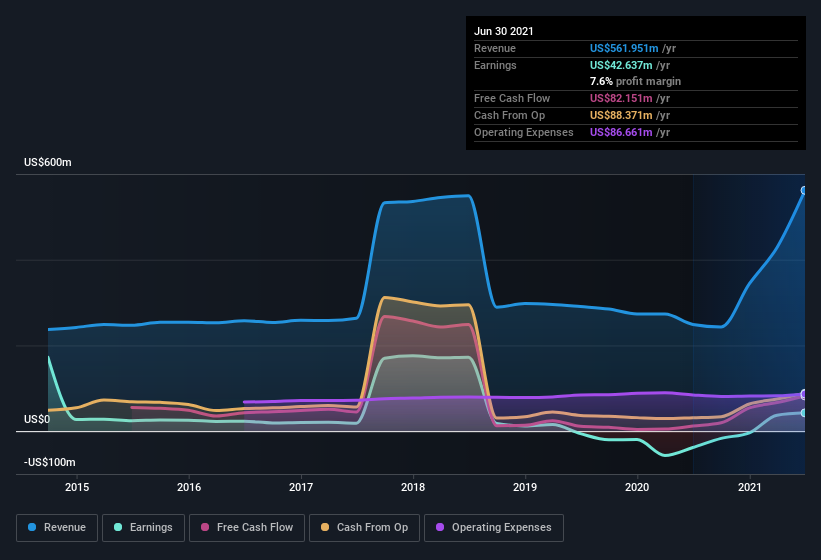Select the Earnings endpoint marker on chart
The height and width of the screenshot is (560, 821).
coord(804,413)
